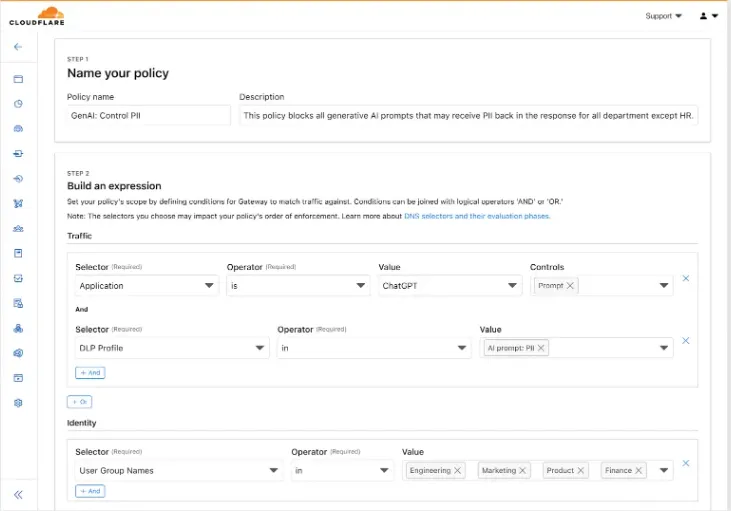Remove the Engineering group tag
731x511 pixels.
pyautogui.click(x=458, y=470)
